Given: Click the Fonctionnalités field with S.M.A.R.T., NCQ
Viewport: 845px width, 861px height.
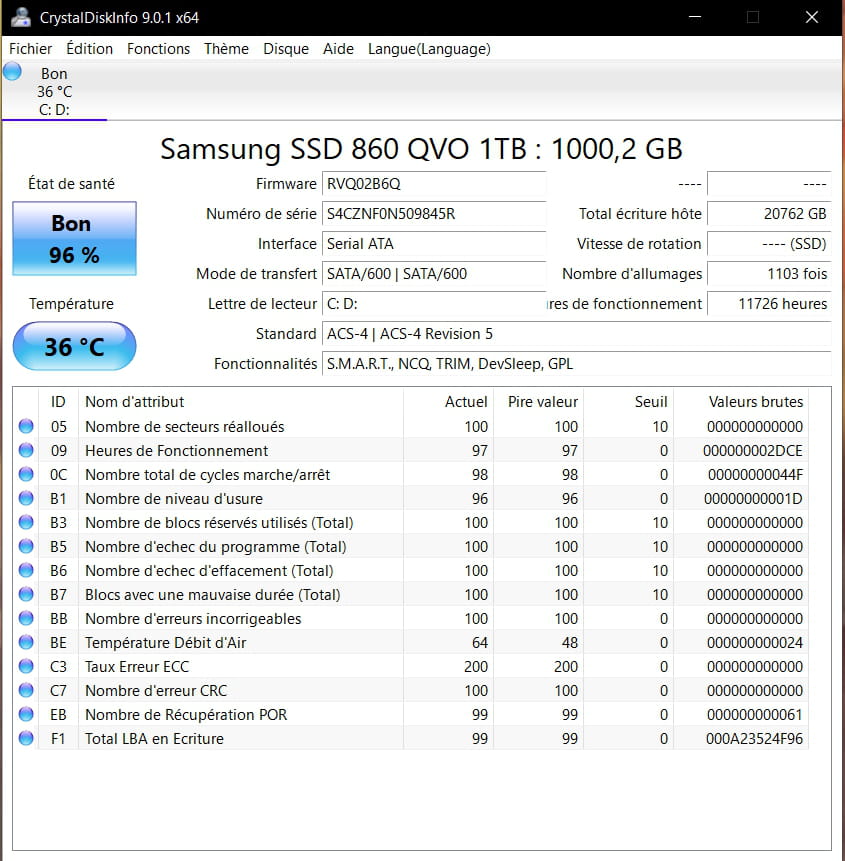Looking at the screenshot, I should 577,364.
